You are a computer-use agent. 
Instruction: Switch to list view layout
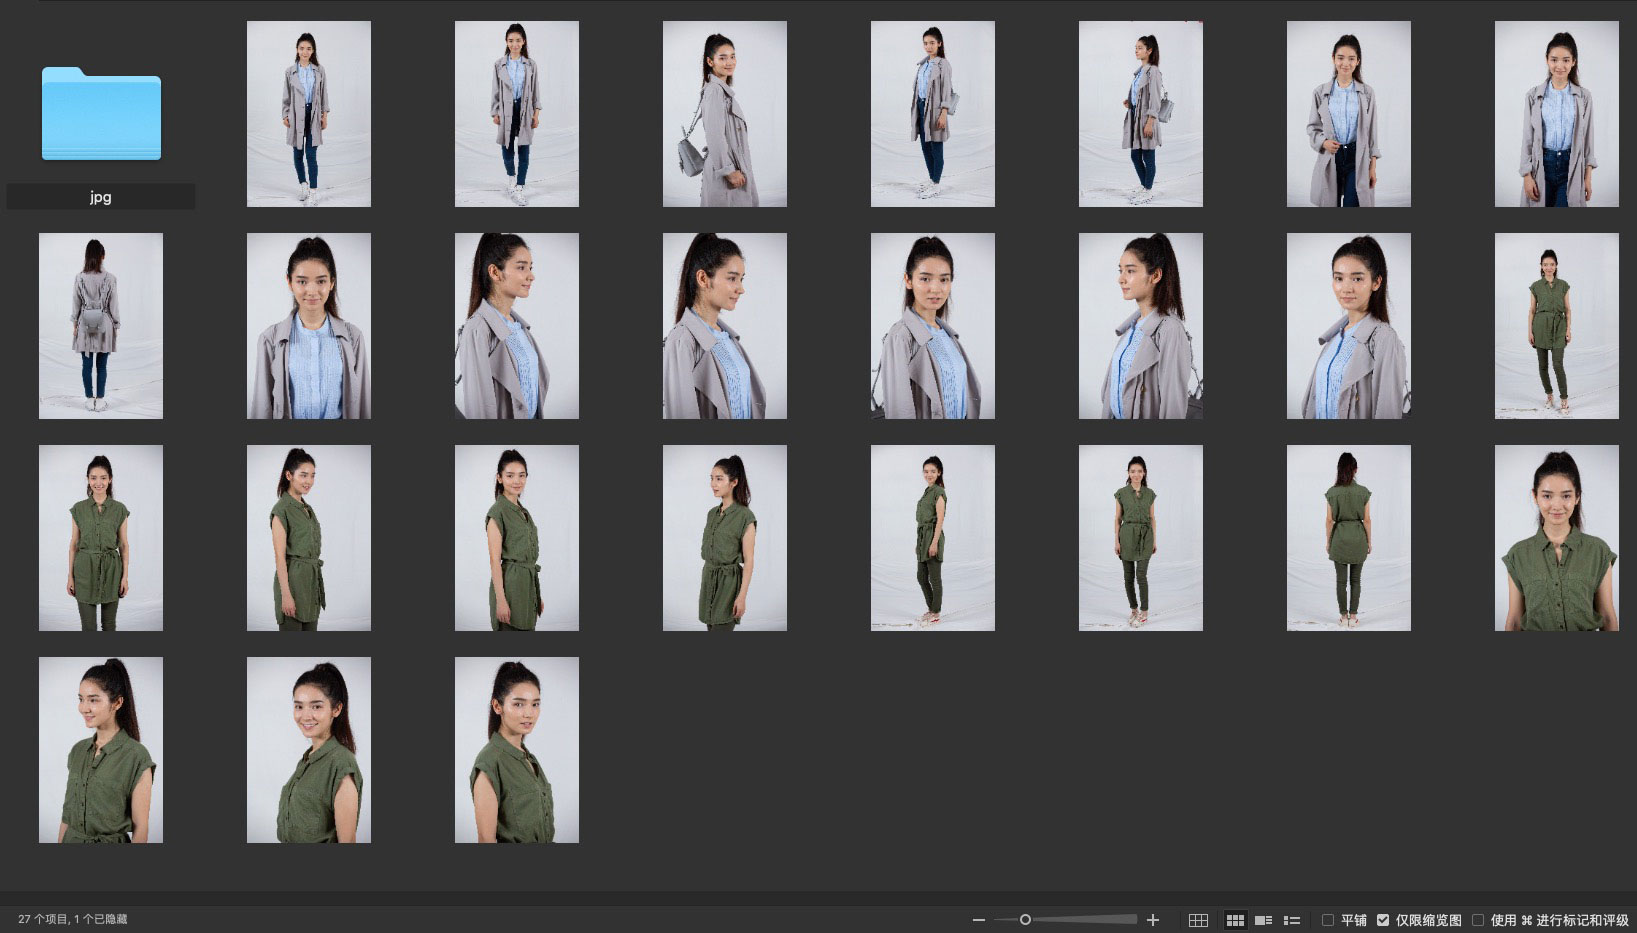pyautogui.click(x=1291, y=920)
